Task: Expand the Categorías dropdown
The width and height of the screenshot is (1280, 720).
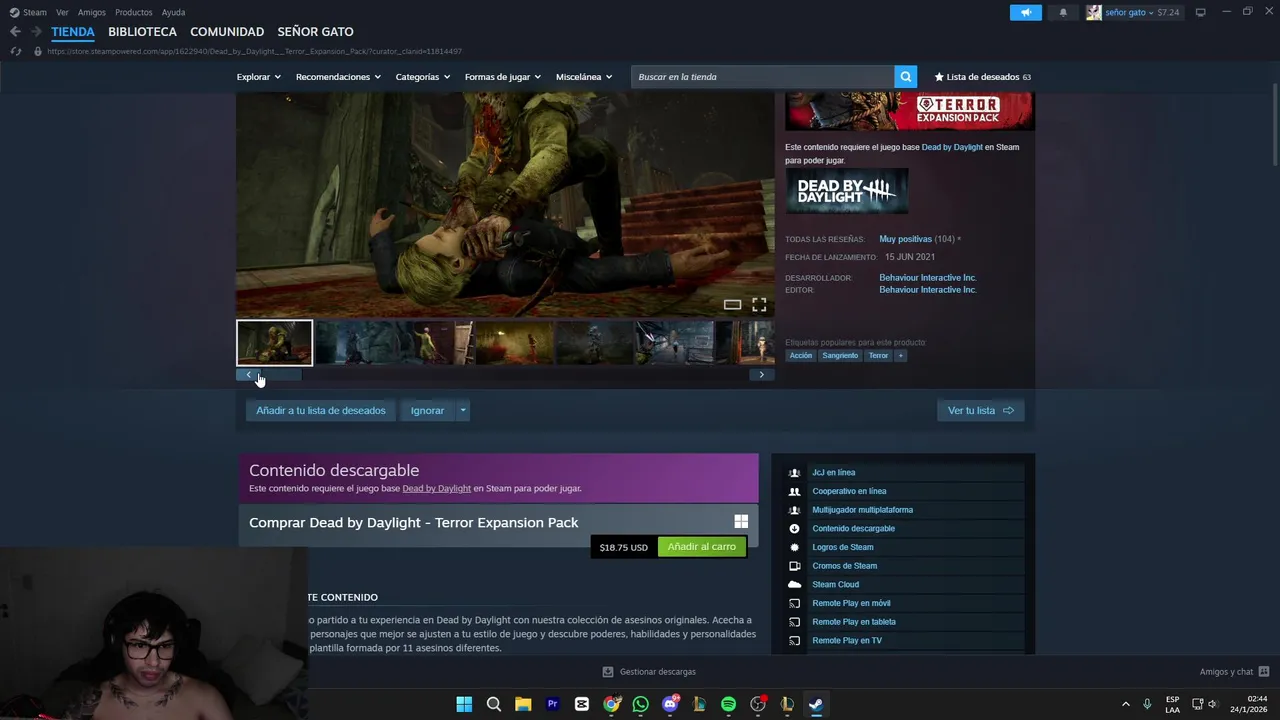Action: point(422,77)
